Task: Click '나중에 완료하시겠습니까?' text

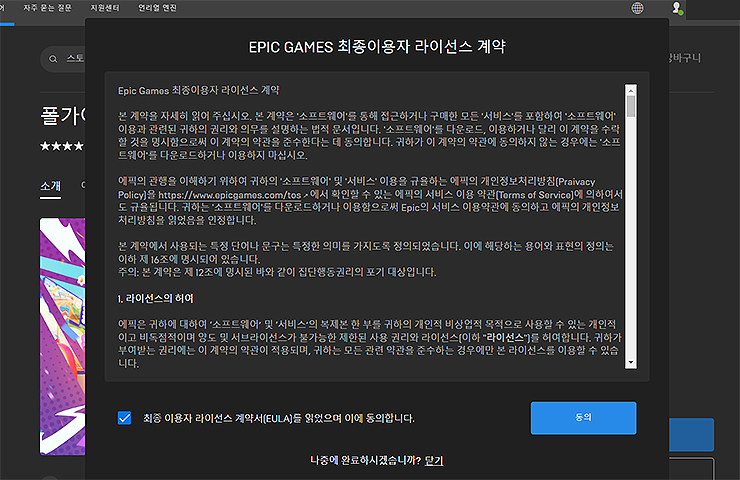Action: click(365, 460)
